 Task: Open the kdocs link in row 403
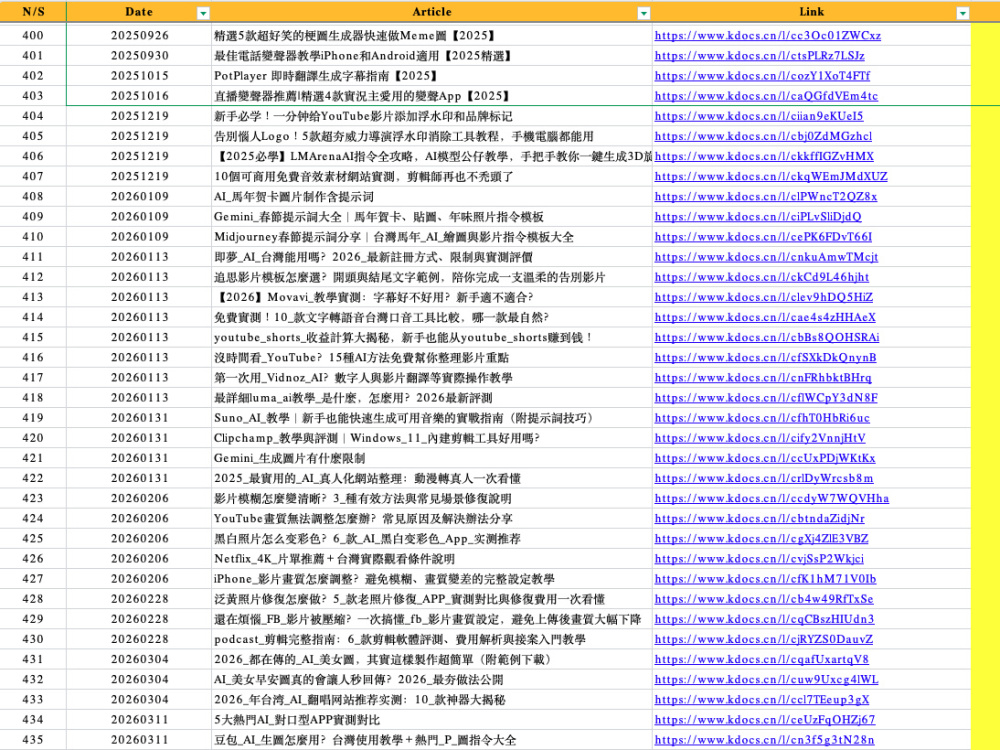[x=766, y=96]
